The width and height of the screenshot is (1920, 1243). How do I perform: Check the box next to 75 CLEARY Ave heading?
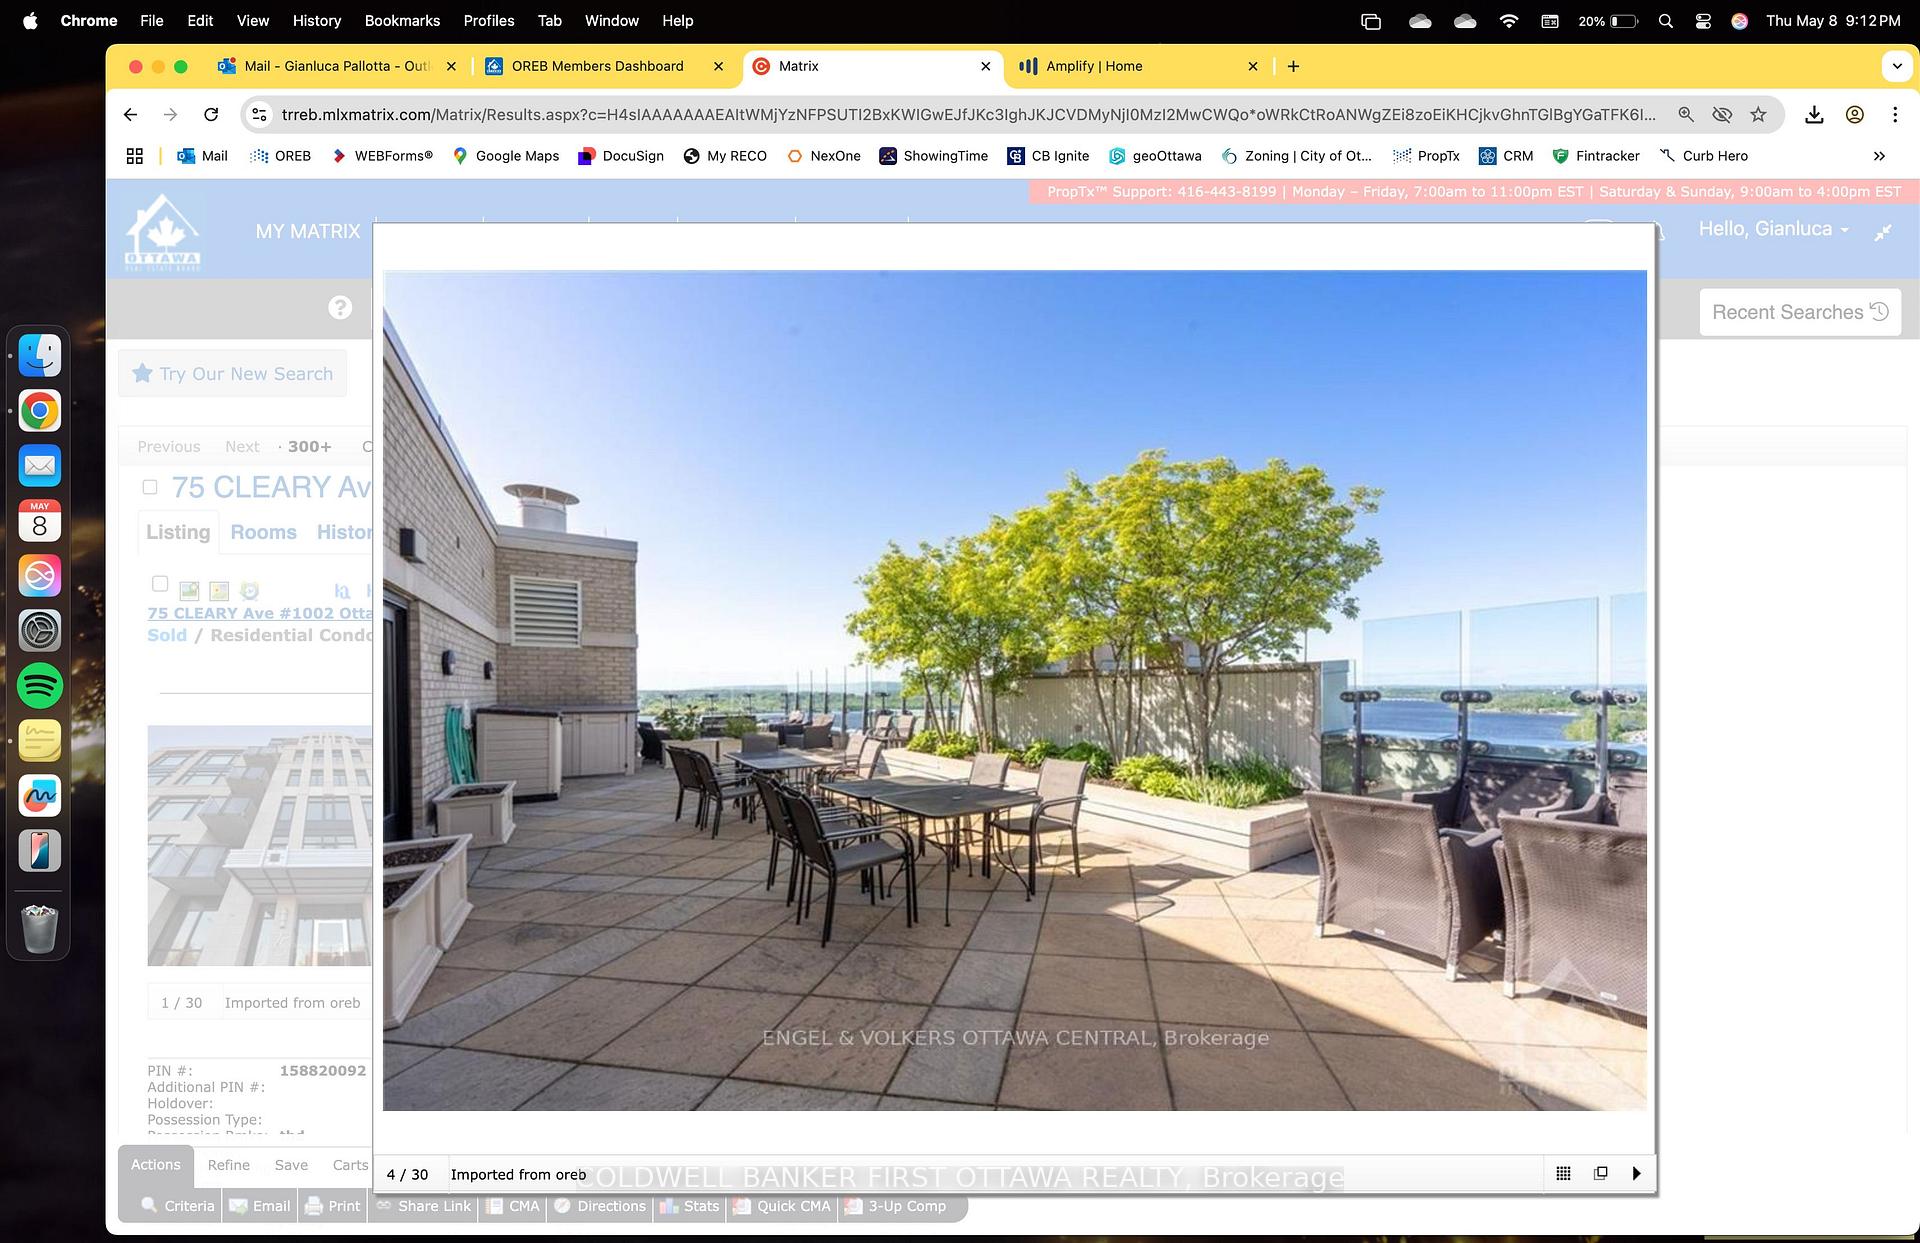(150, 487)
